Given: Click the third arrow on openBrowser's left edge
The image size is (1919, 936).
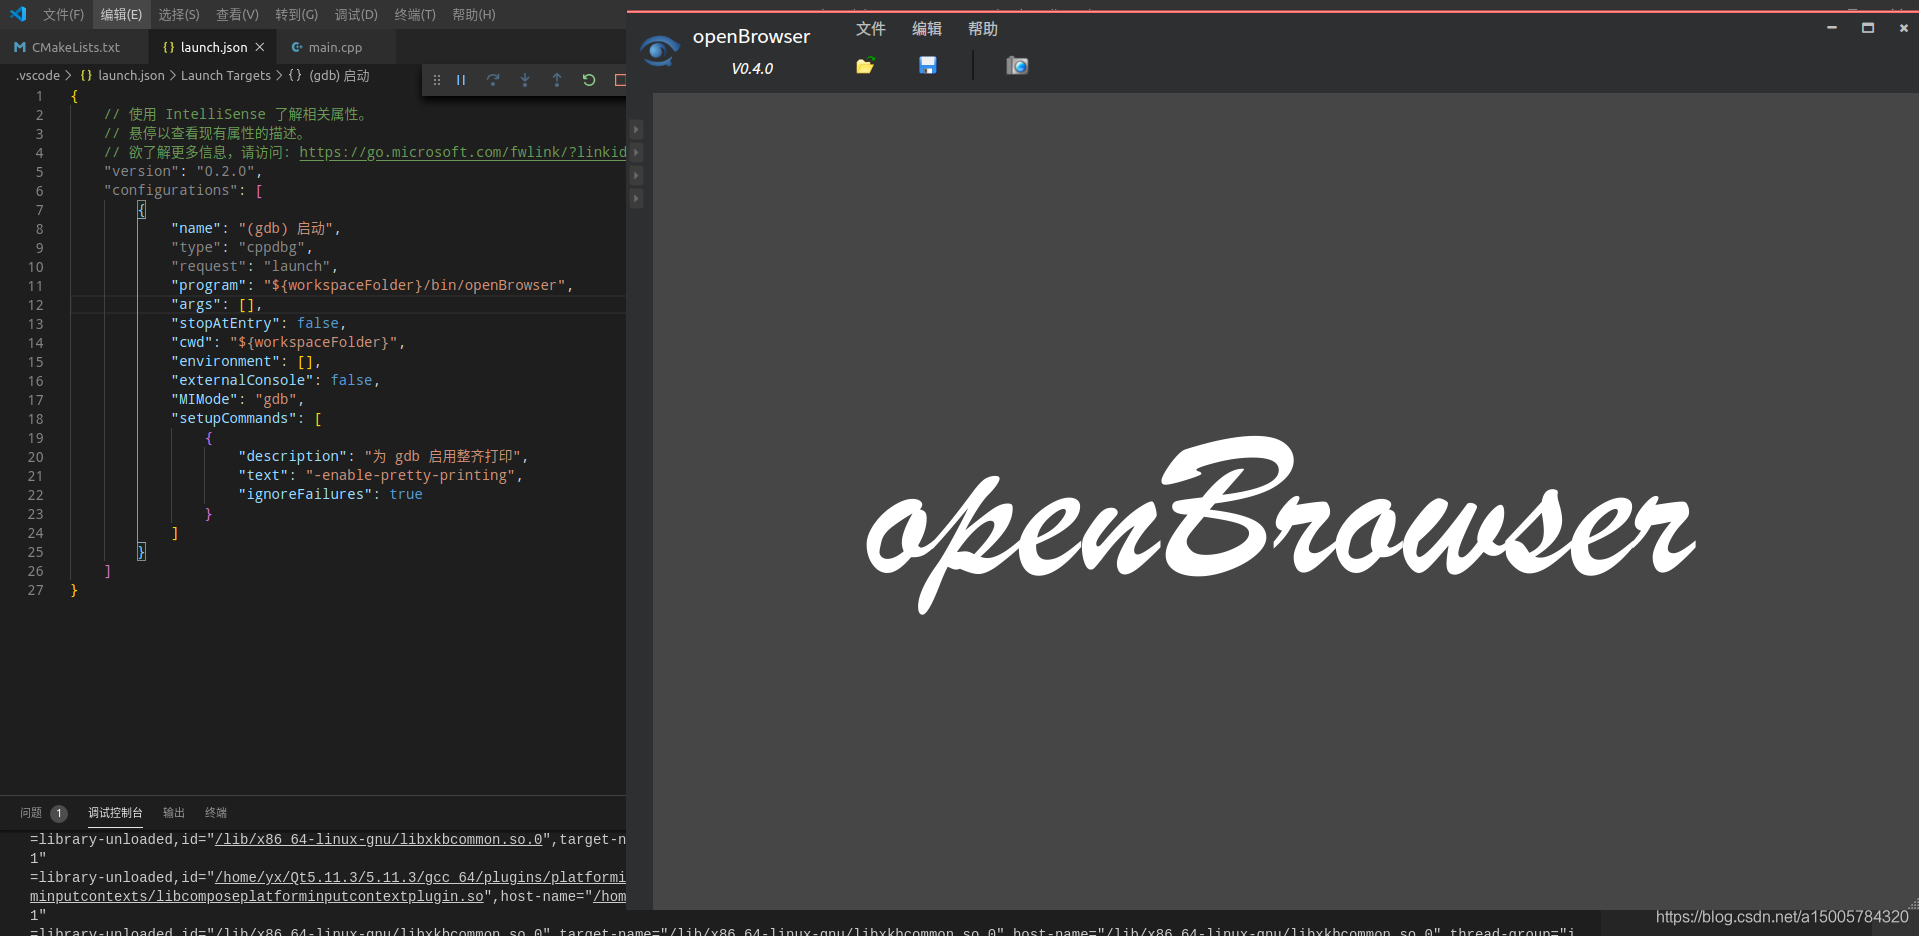Looking at the screenshot, I should [636, 175].
